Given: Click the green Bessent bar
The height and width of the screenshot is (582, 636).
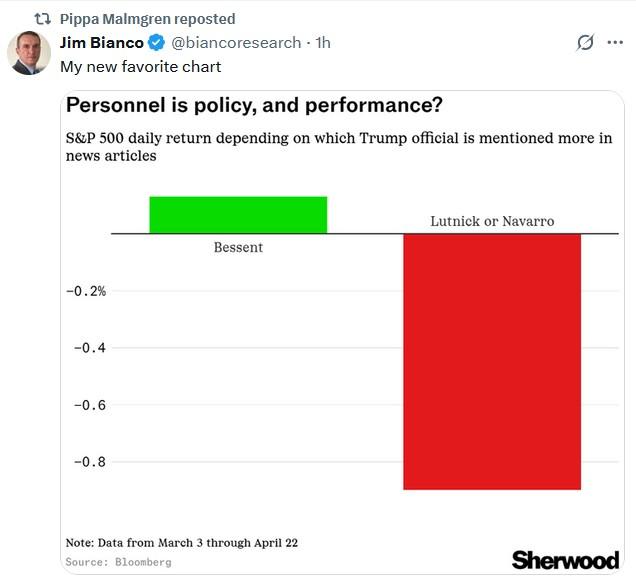Looking at the screenshot, I should coord(238,215).
